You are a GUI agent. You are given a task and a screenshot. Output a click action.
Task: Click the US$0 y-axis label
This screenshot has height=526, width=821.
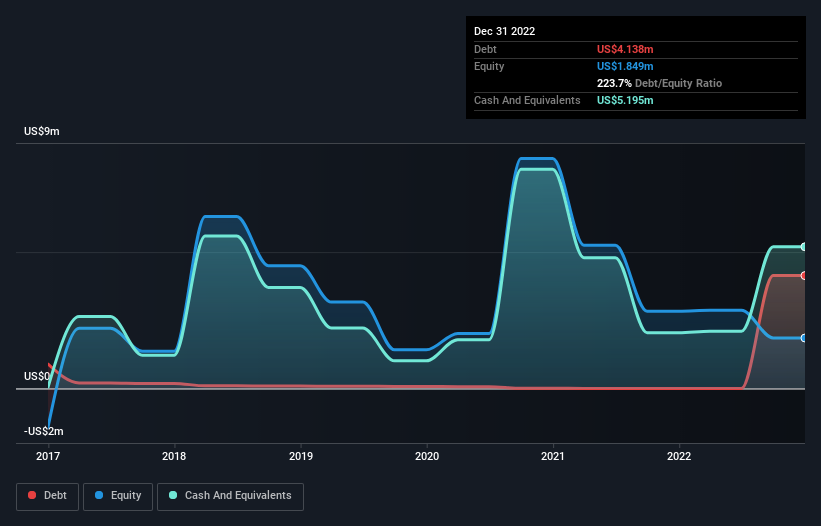37,376
